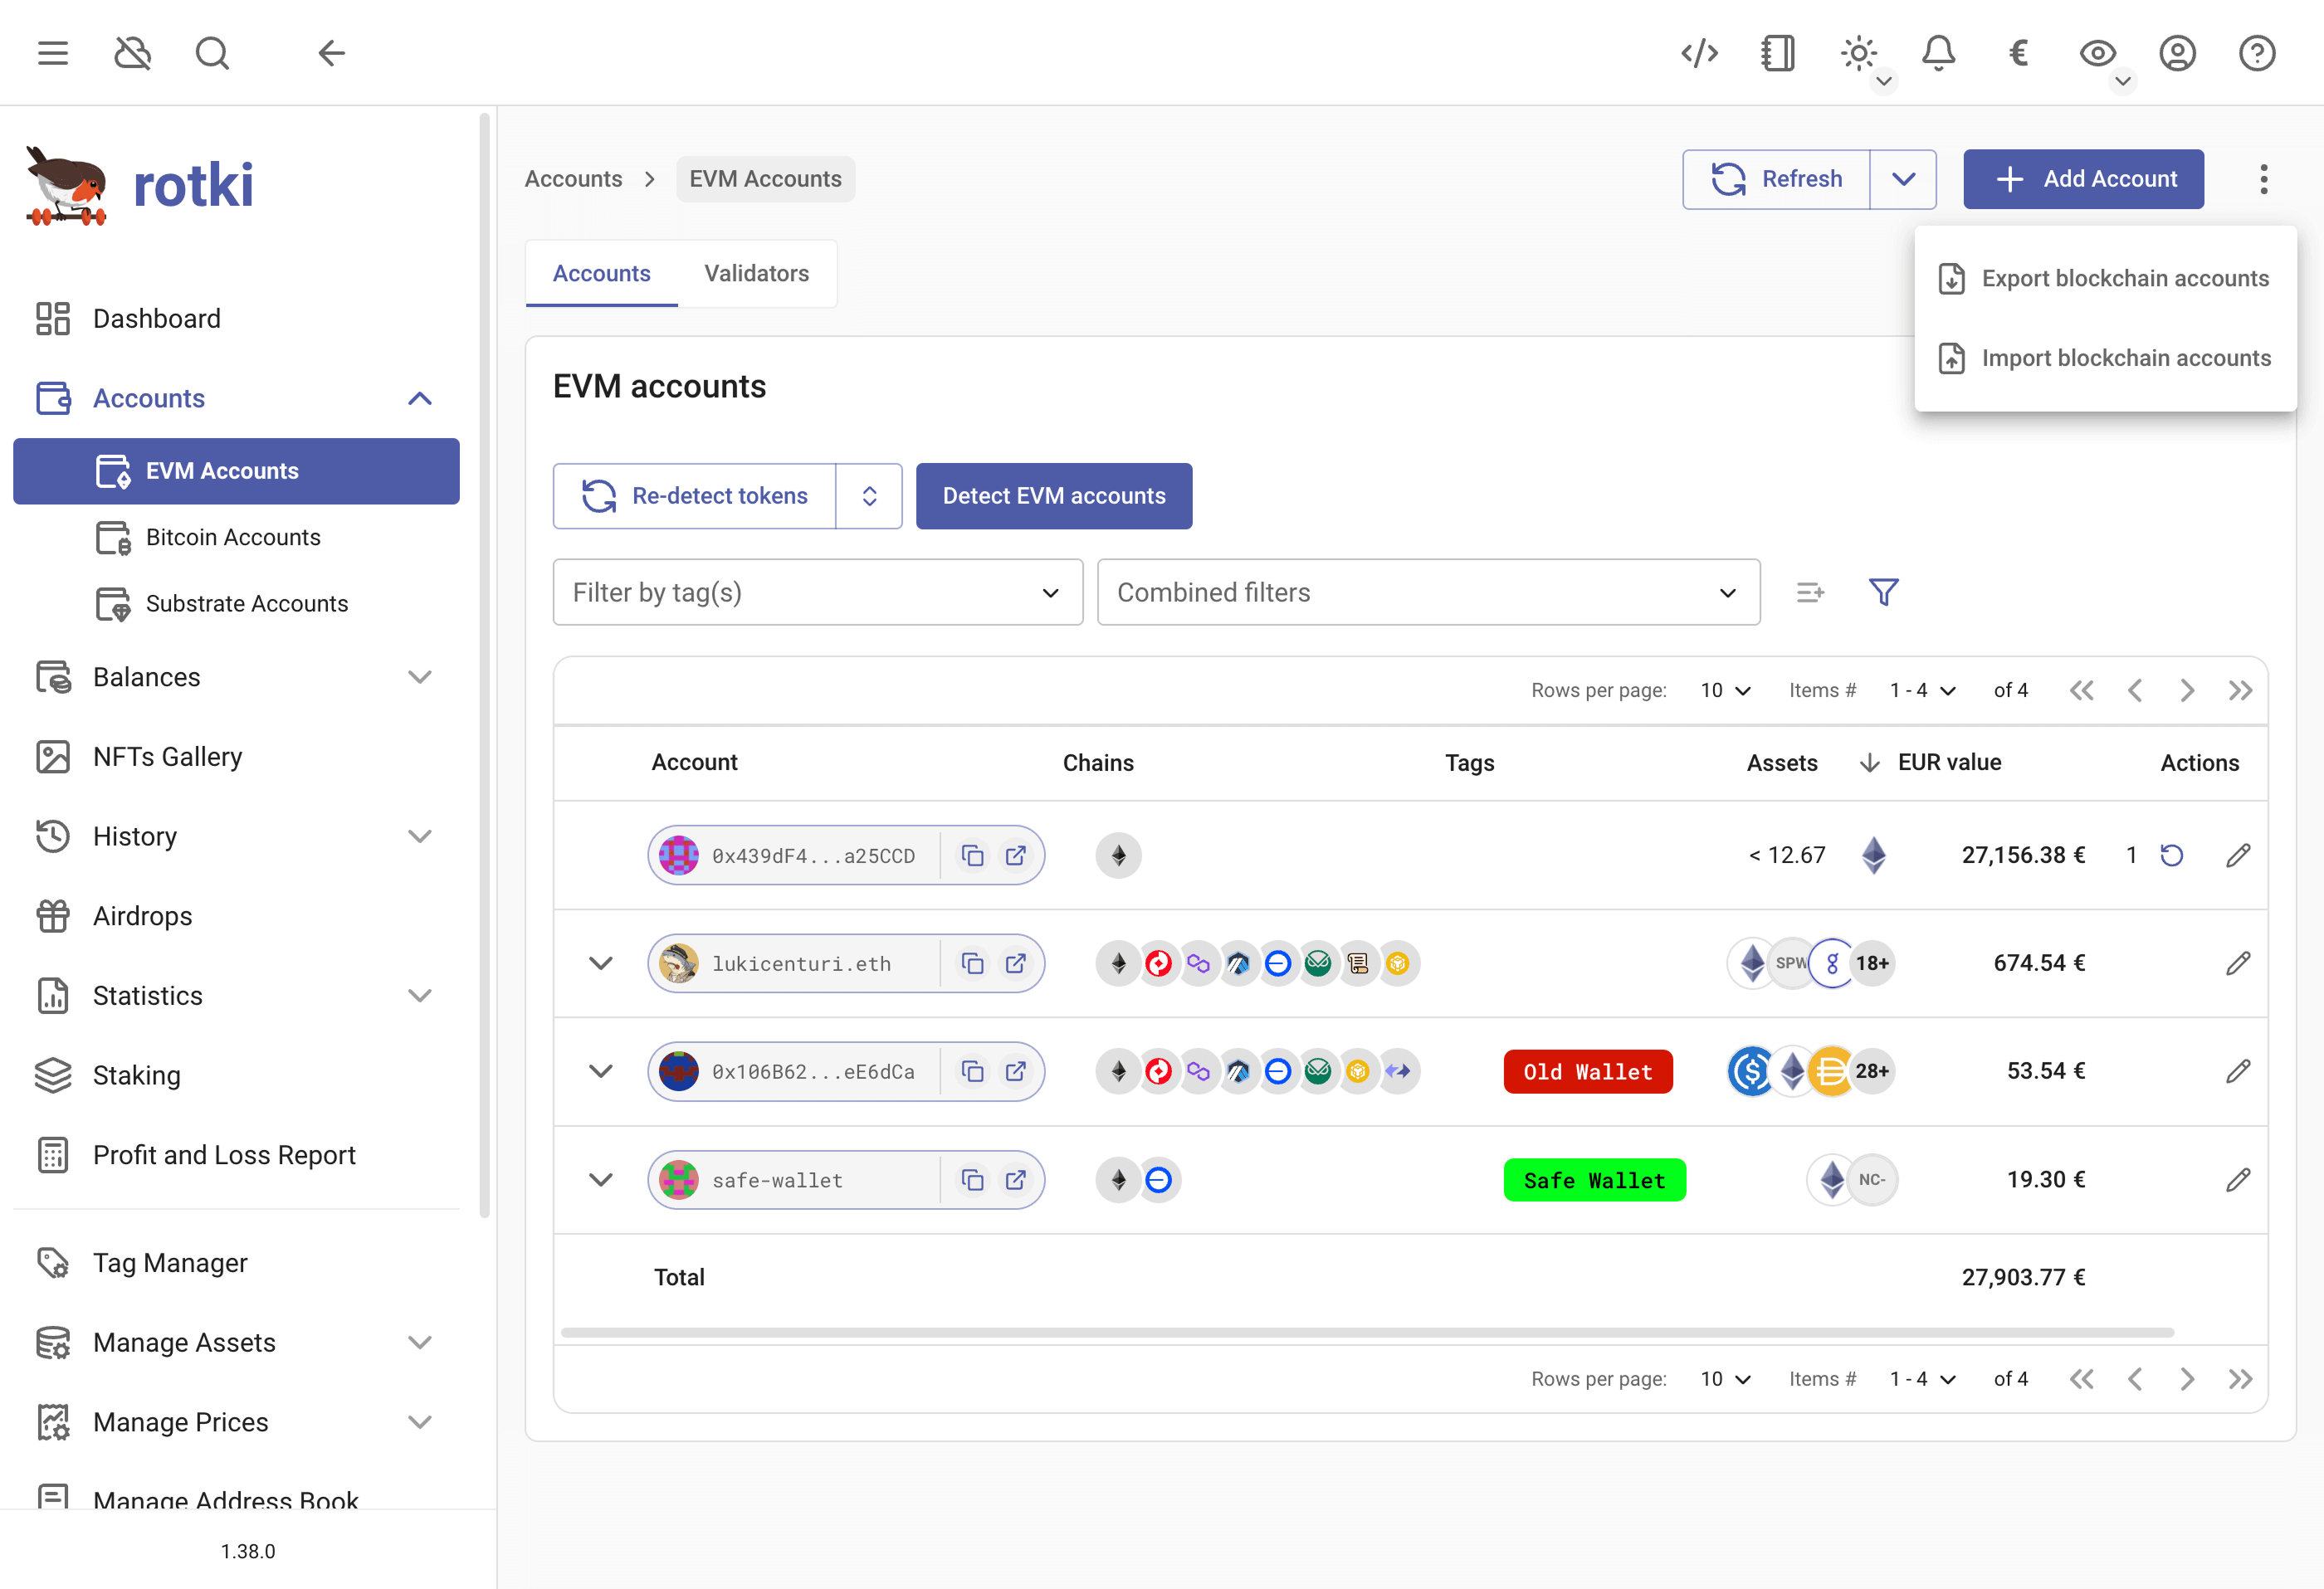Open lukicenturi.eth in external explorer

[1015, 963]
